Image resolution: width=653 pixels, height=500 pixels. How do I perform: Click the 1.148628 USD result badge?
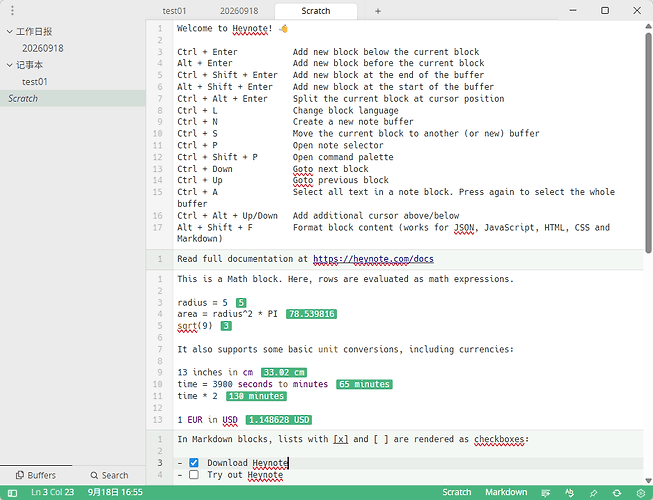(x=279, y=420)
